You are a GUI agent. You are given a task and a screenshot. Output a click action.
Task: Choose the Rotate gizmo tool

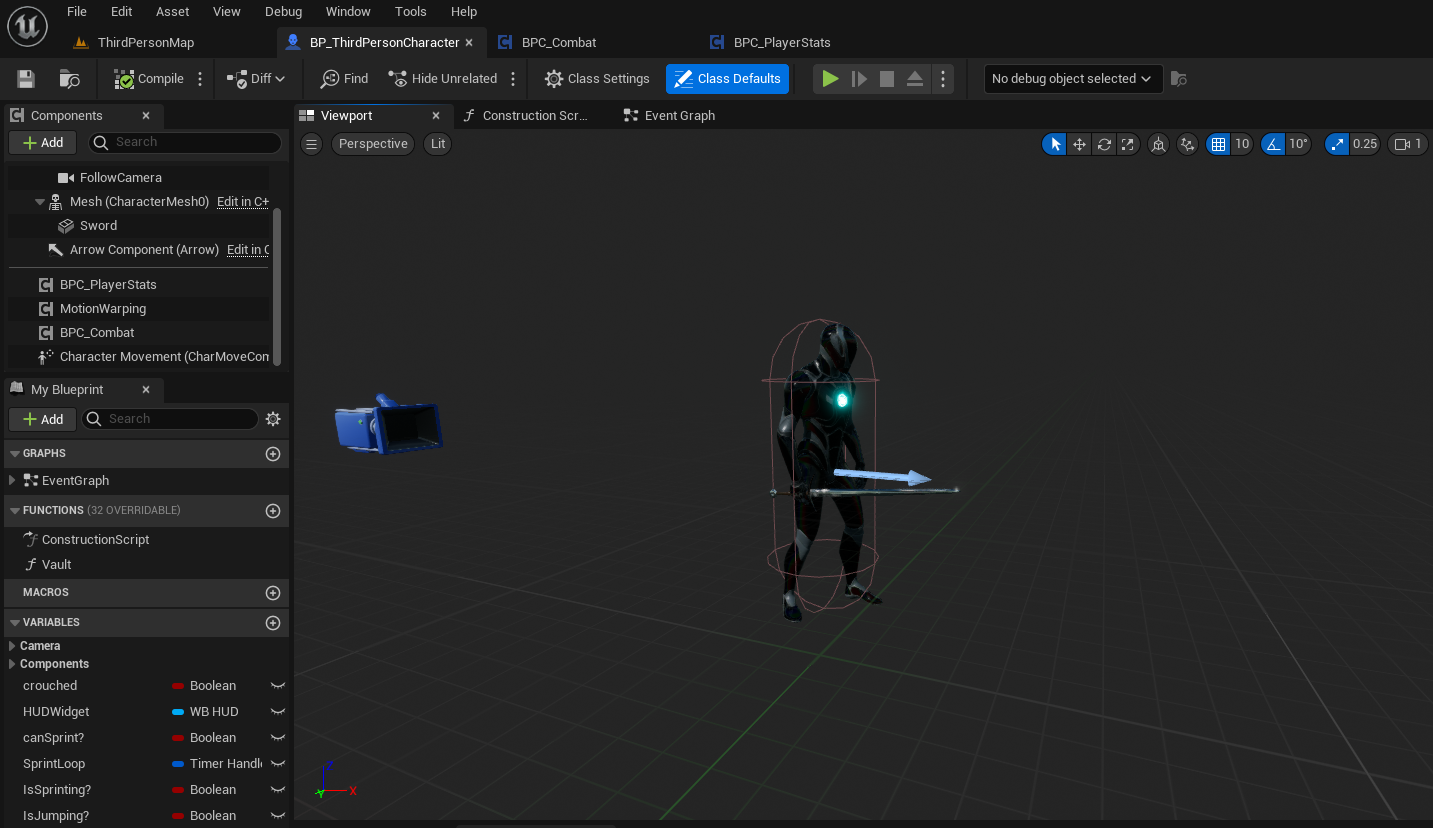click(x=1104, y=144)
